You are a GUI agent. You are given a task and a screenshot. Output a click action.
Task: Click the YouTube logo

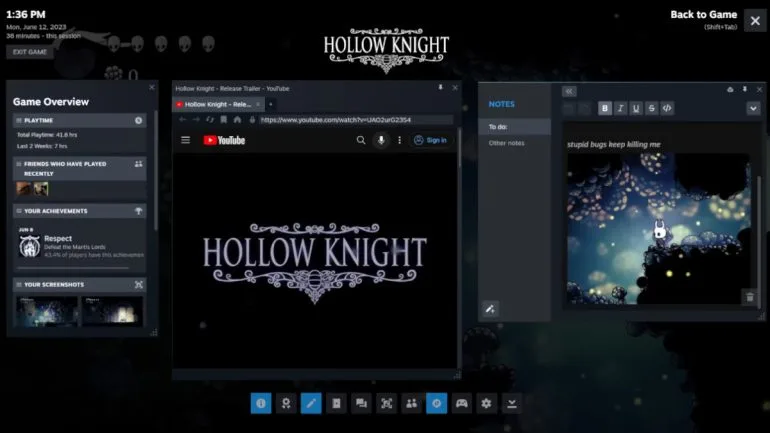(x=224, y=140)
